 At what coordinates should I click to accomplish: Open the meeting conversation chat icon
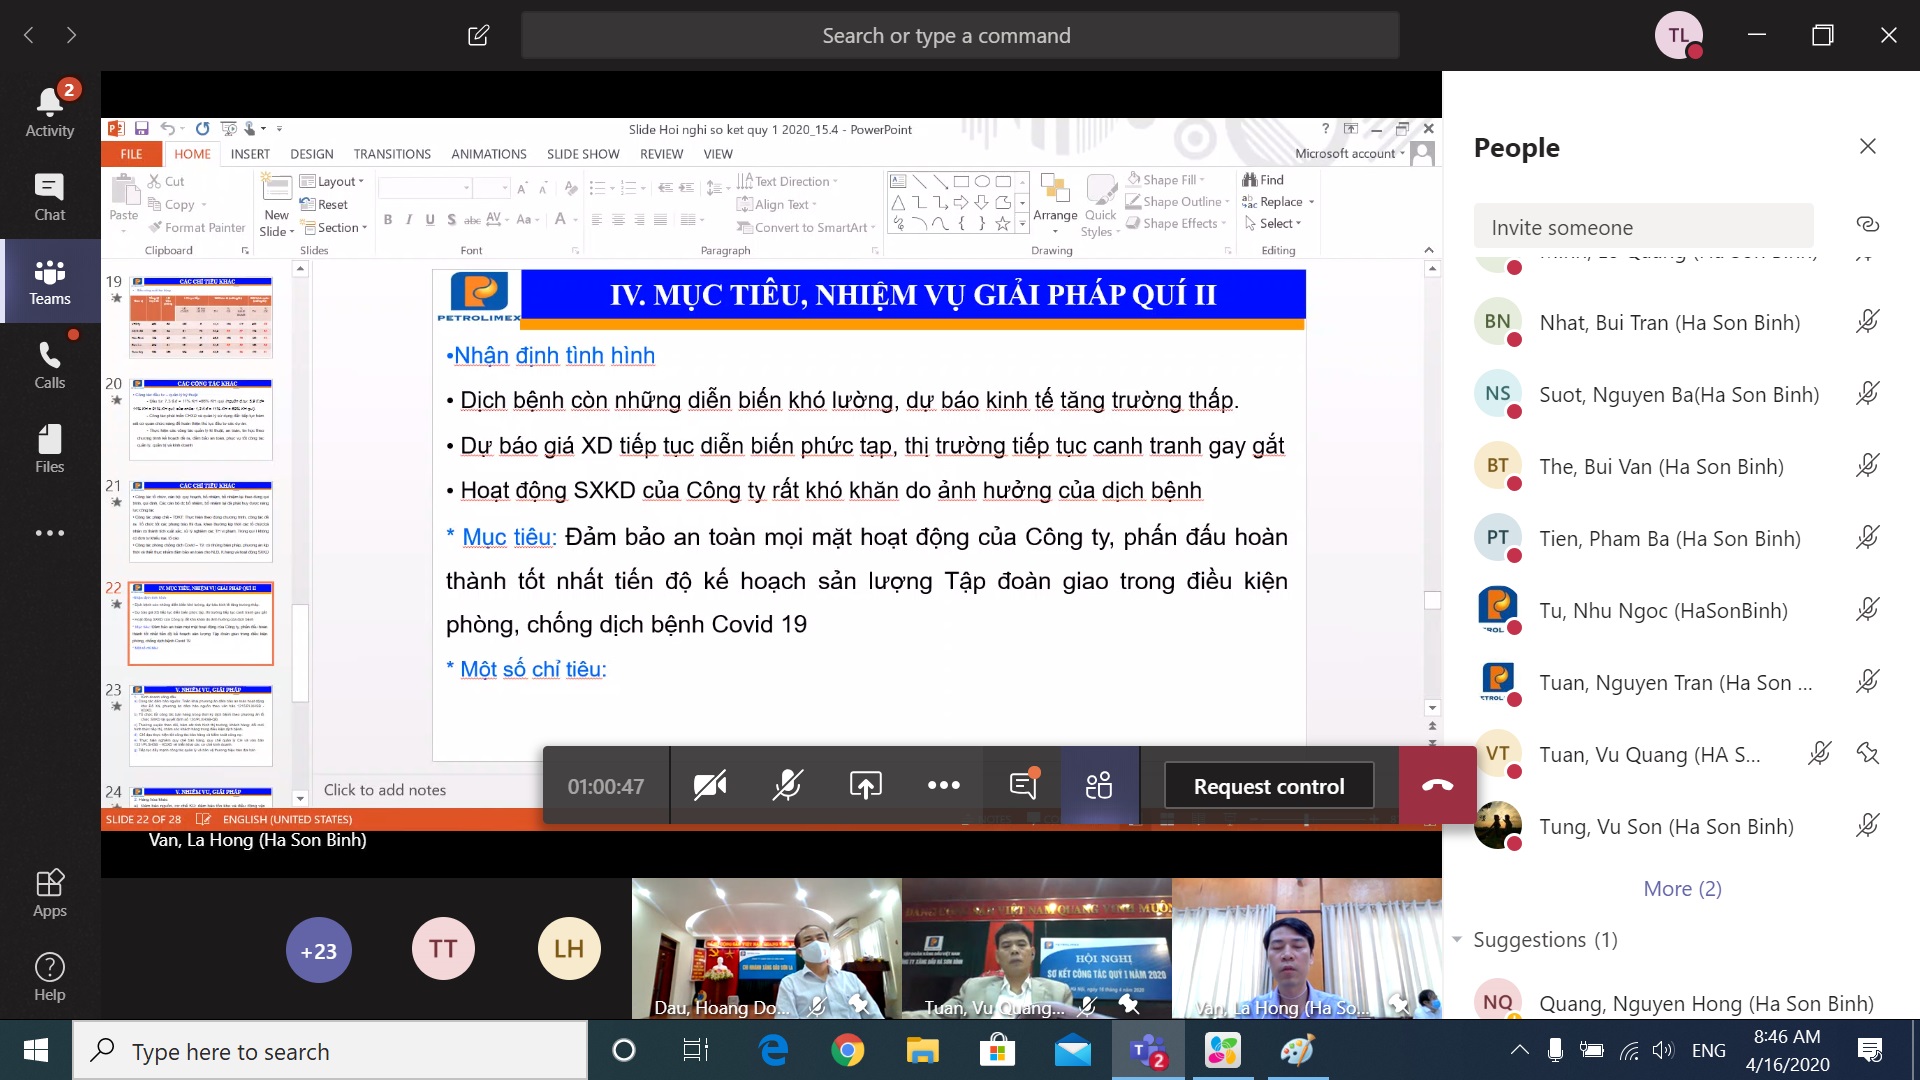[x=1022, y=786]
